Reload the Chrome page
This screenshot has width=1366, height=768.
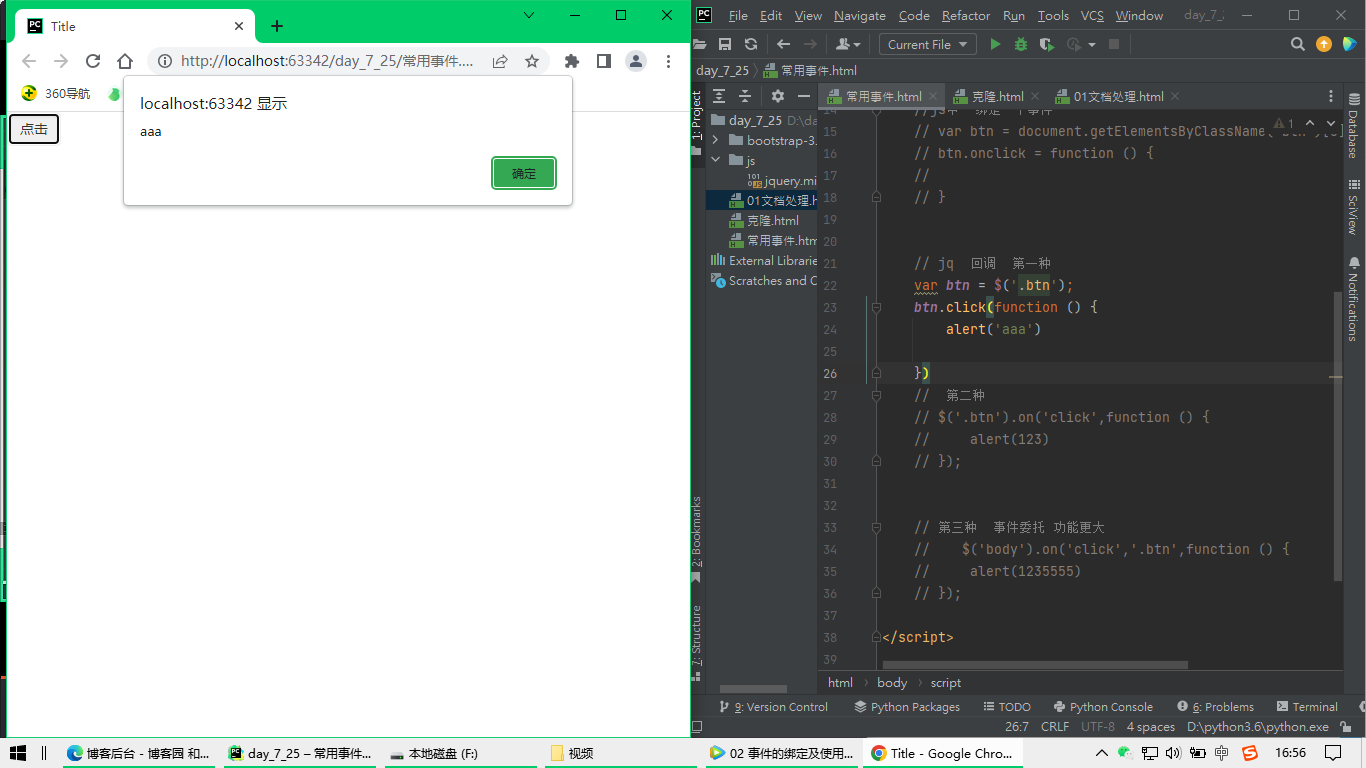click(x=93, y=61)
